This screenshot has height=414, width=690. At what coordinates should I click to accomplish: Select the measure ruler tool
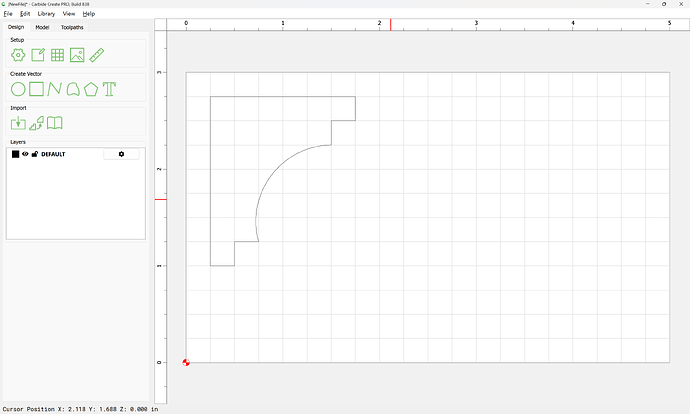tap(97, 55)
